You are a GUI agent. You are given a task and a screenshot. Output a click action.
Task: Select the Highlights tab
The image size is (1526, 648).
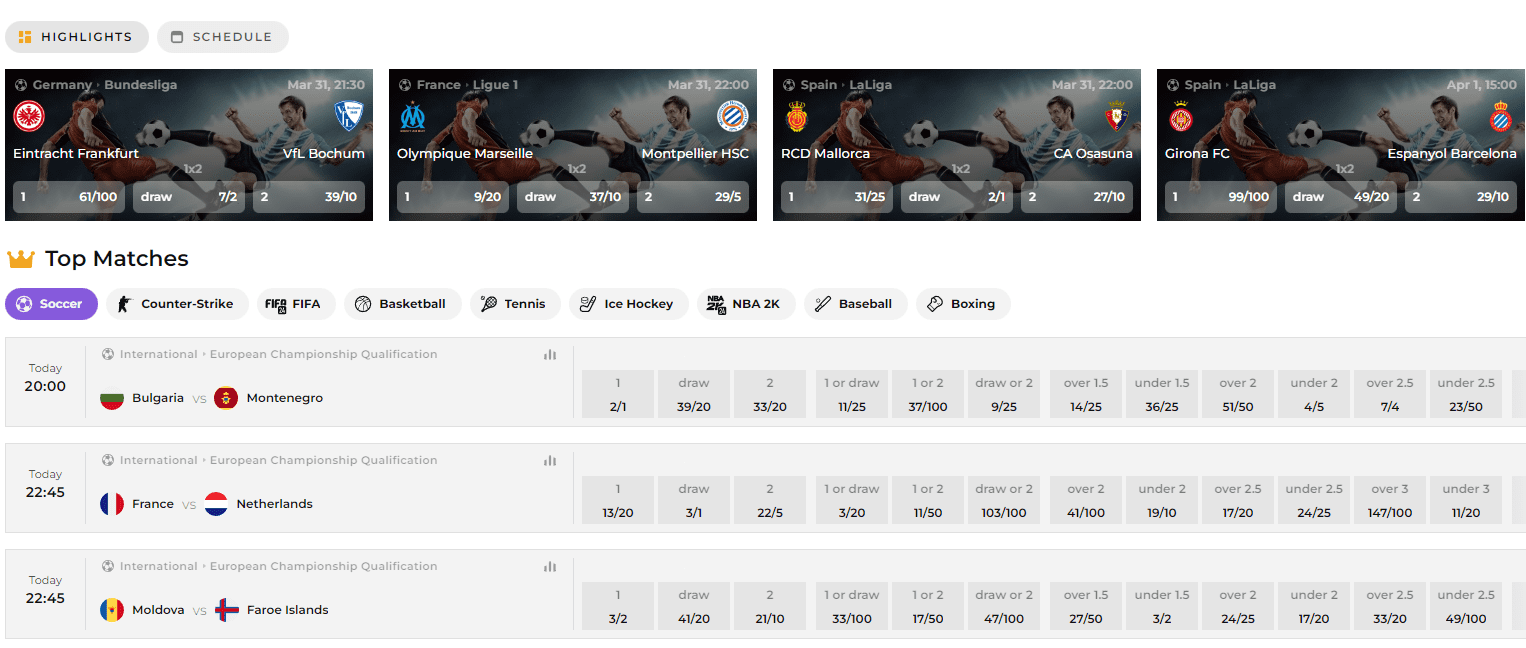coord(76,36)
